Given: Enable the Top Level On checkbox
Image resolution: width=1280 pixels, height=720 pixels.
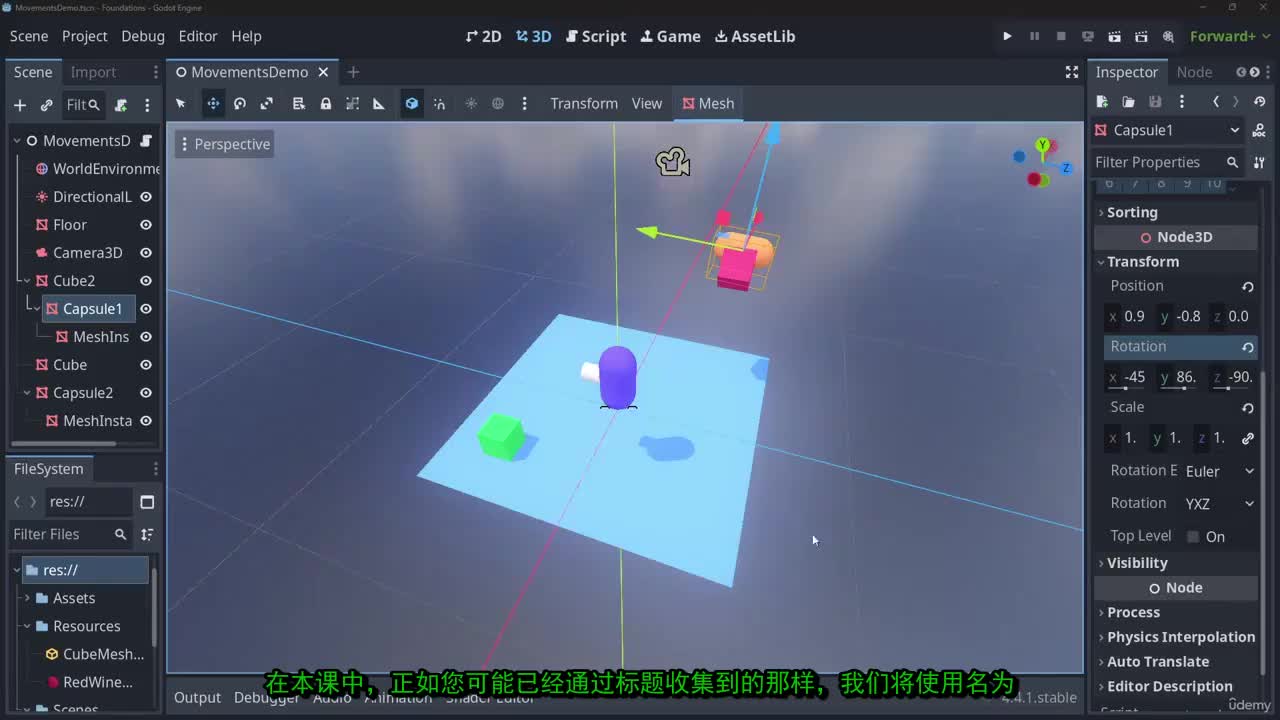Looking at the screenshot, I should [1193, 537].
